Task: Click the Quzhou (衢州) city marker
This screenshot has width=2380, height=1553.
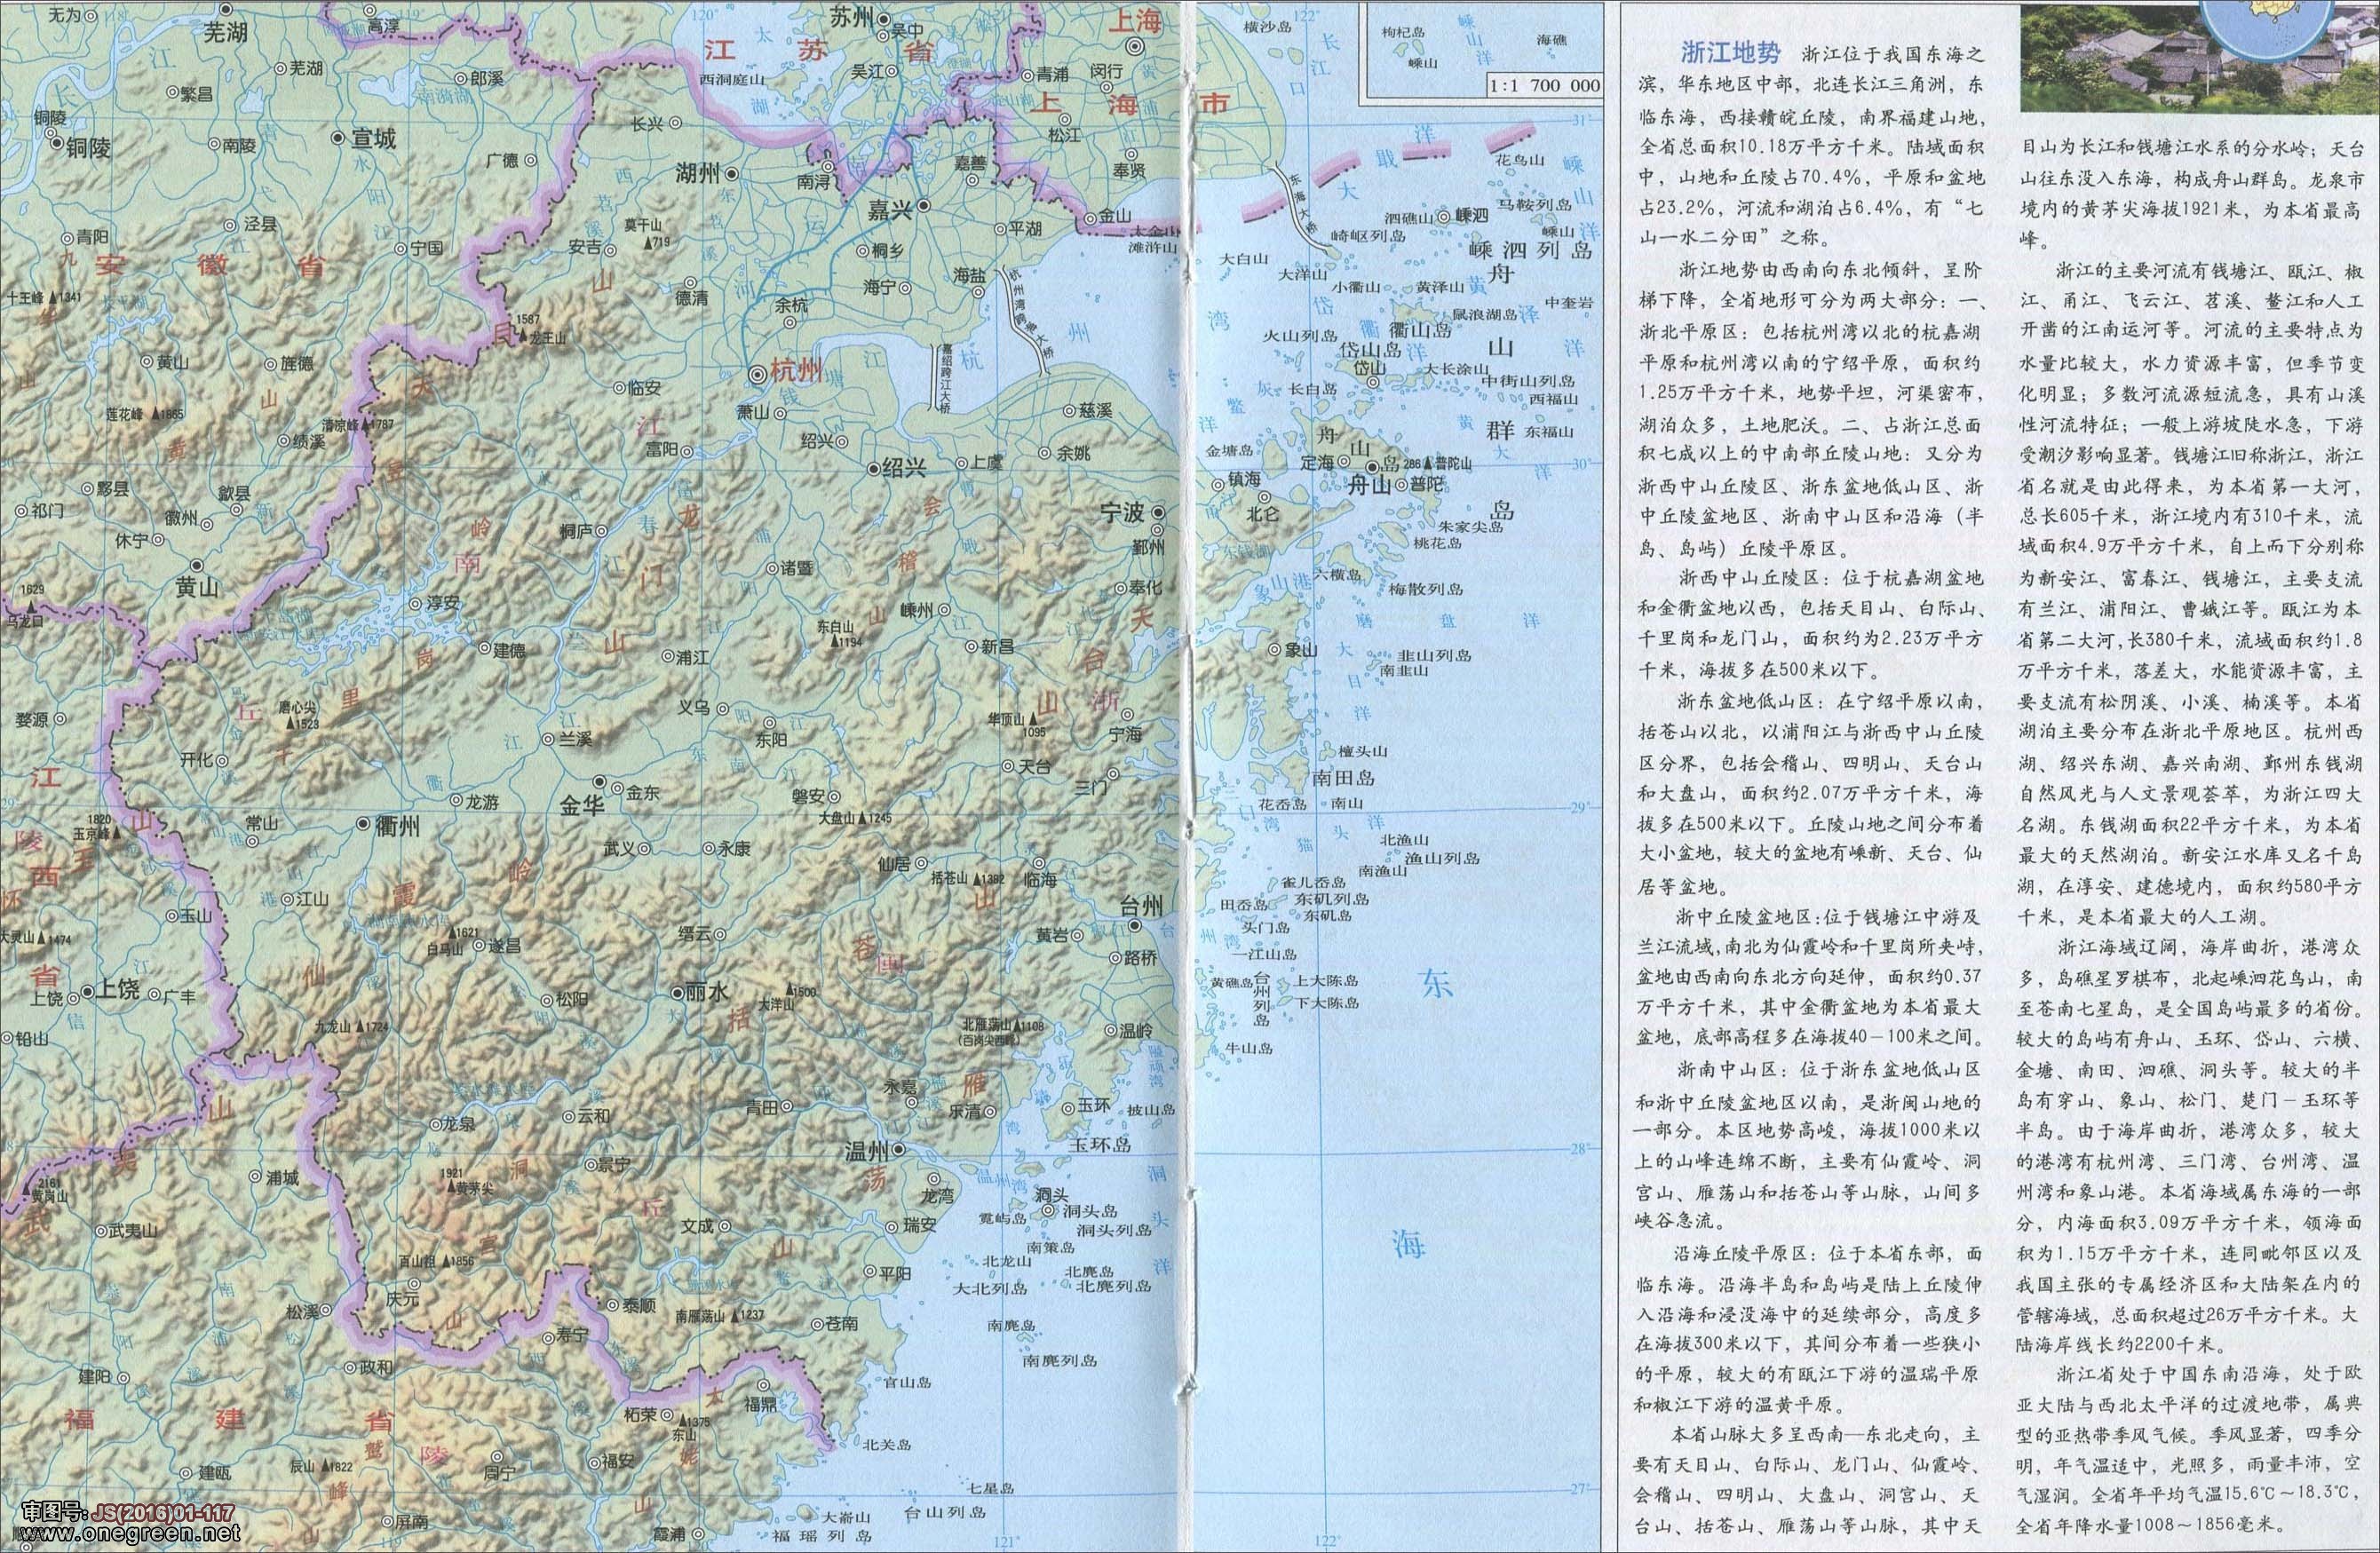Action: pyautogui.click(x=364, y=825)
